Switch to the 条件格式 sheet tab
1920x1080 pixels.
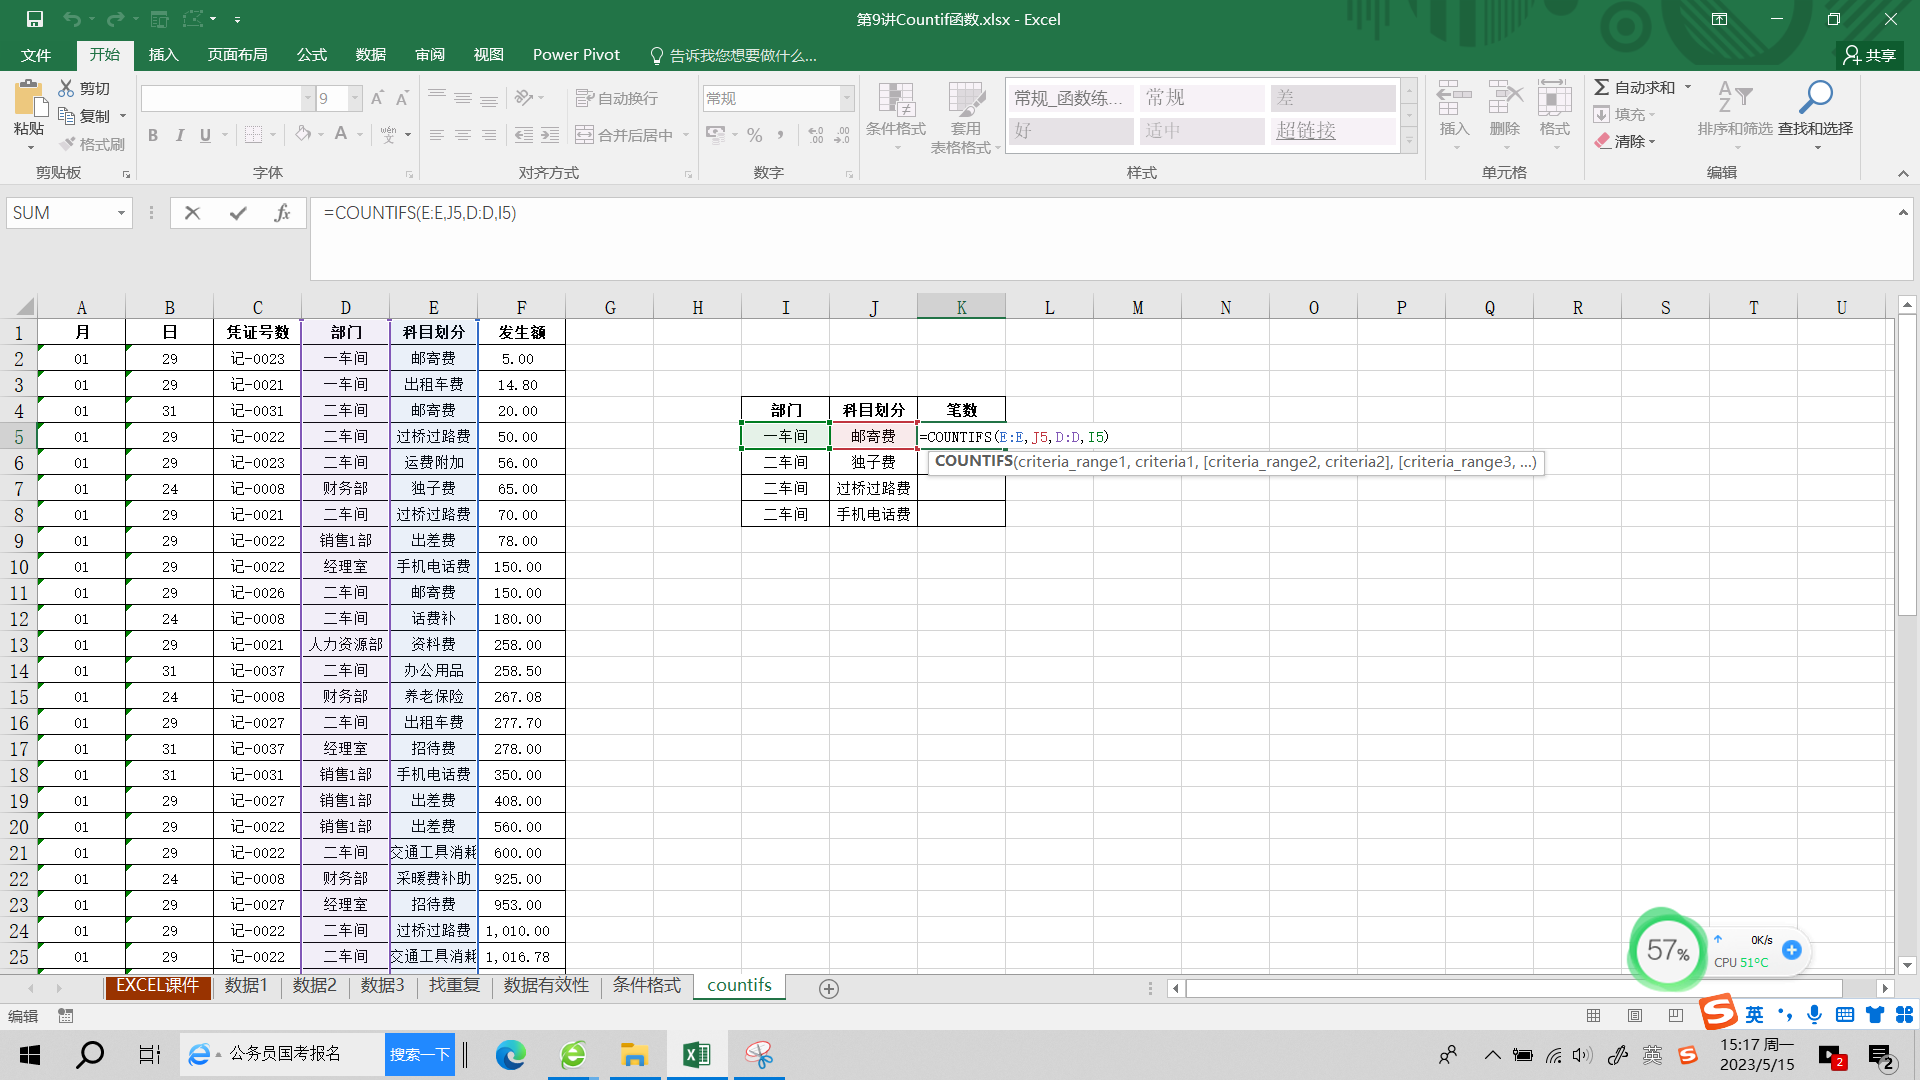646,986
